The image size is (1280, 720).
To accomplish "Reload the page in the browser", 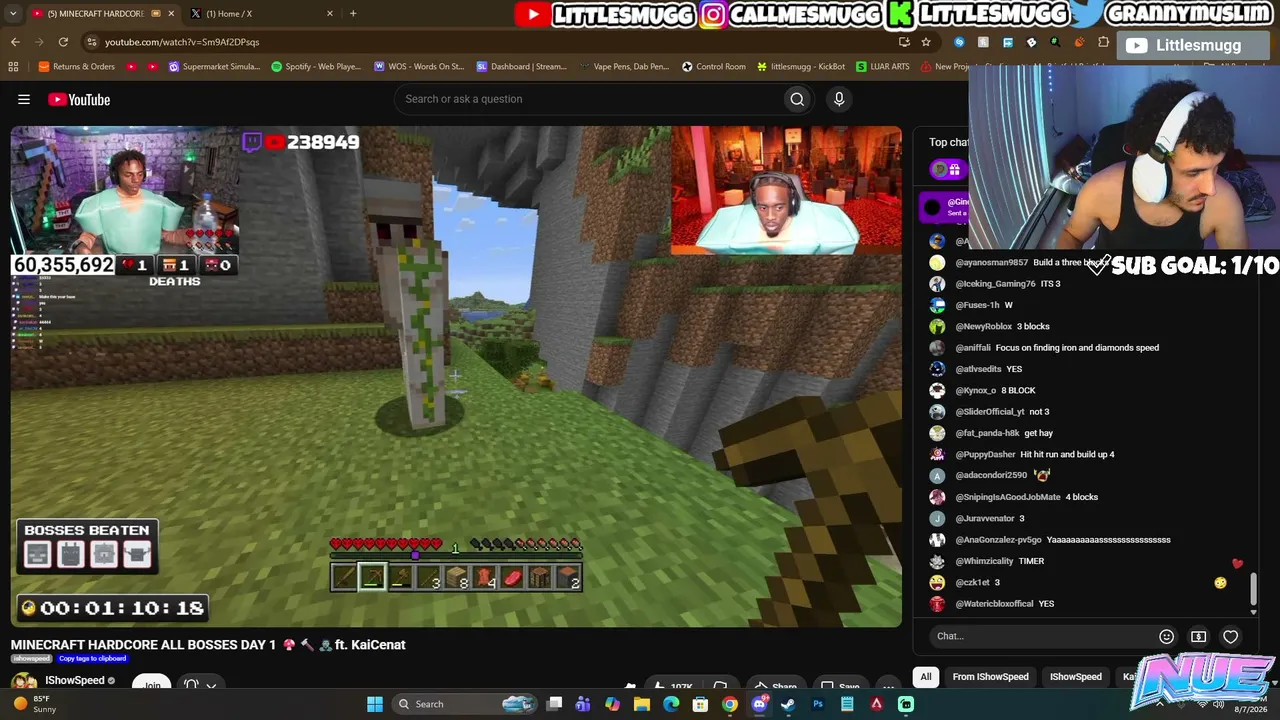I will [x=63, y=42].
